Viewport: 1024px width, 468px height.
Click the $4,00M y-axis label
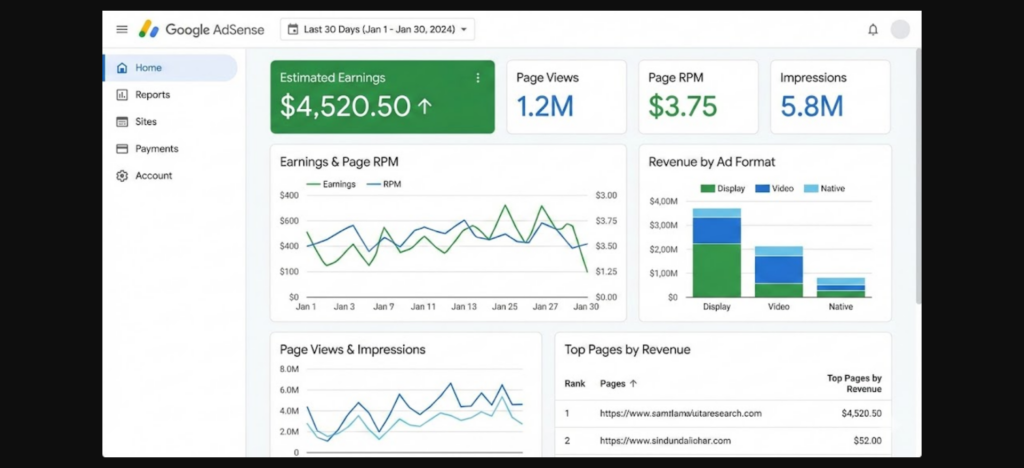pos(664,202)
